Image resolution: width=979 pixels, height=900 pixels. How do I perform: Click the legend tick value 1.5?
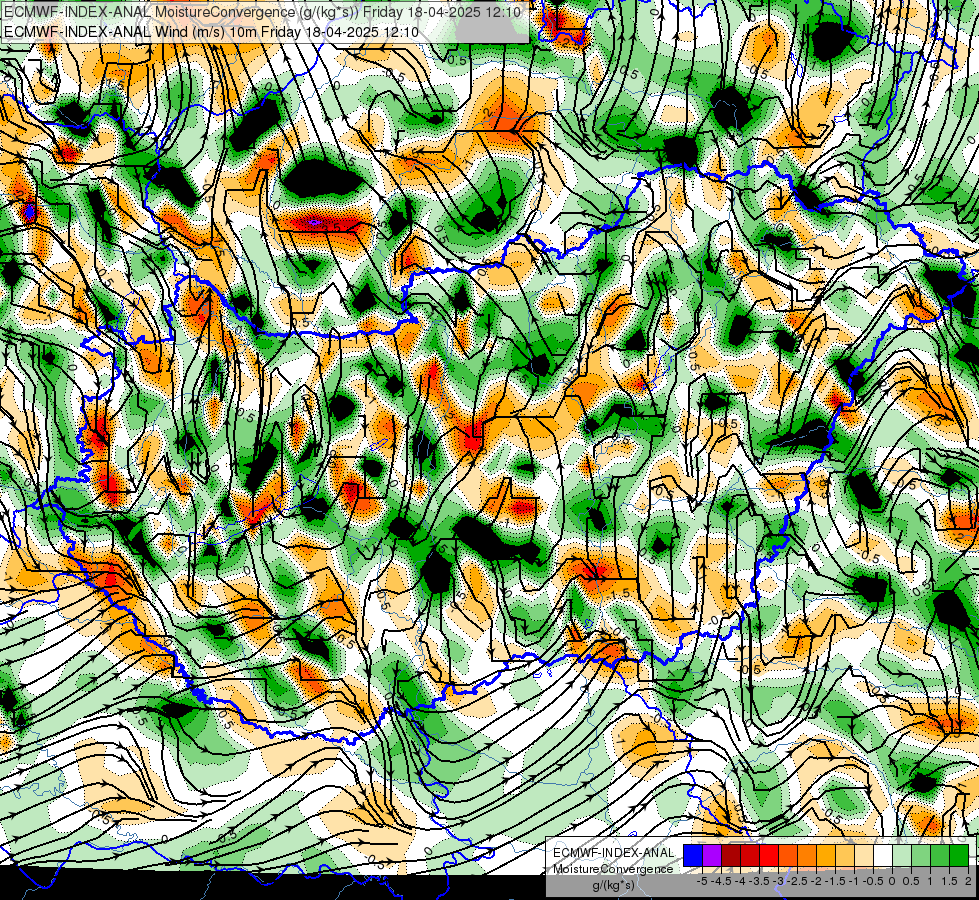(x=949, y=881)
